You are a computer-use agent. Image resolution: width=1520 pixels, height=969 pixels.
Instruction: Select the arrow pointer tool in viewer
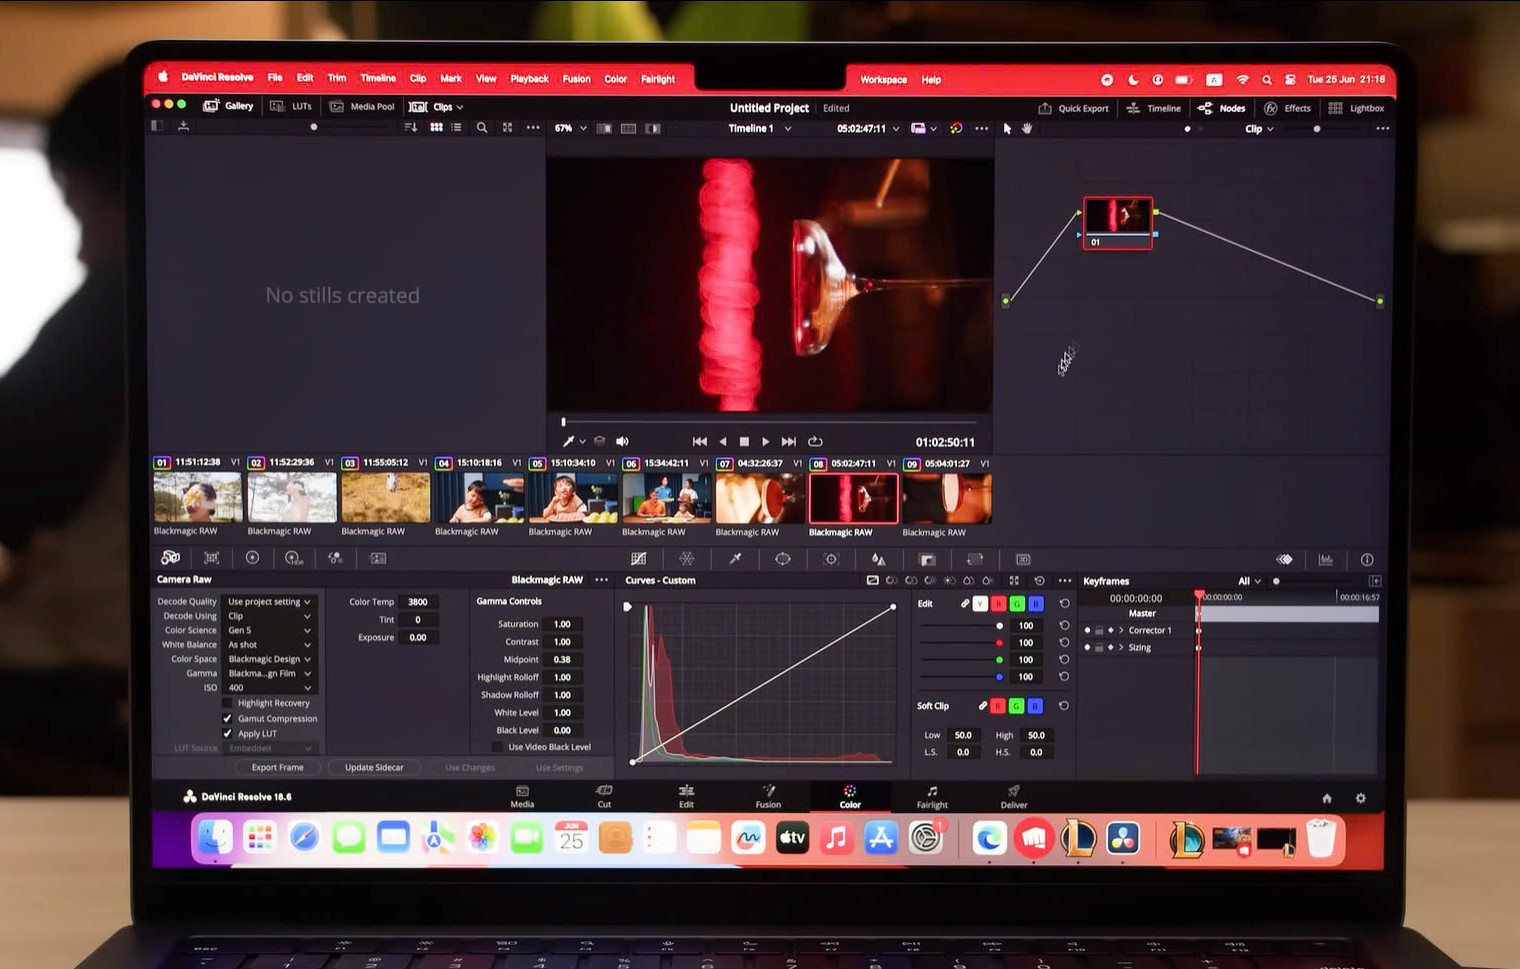pyautogui.click(x=1007, y=128)
